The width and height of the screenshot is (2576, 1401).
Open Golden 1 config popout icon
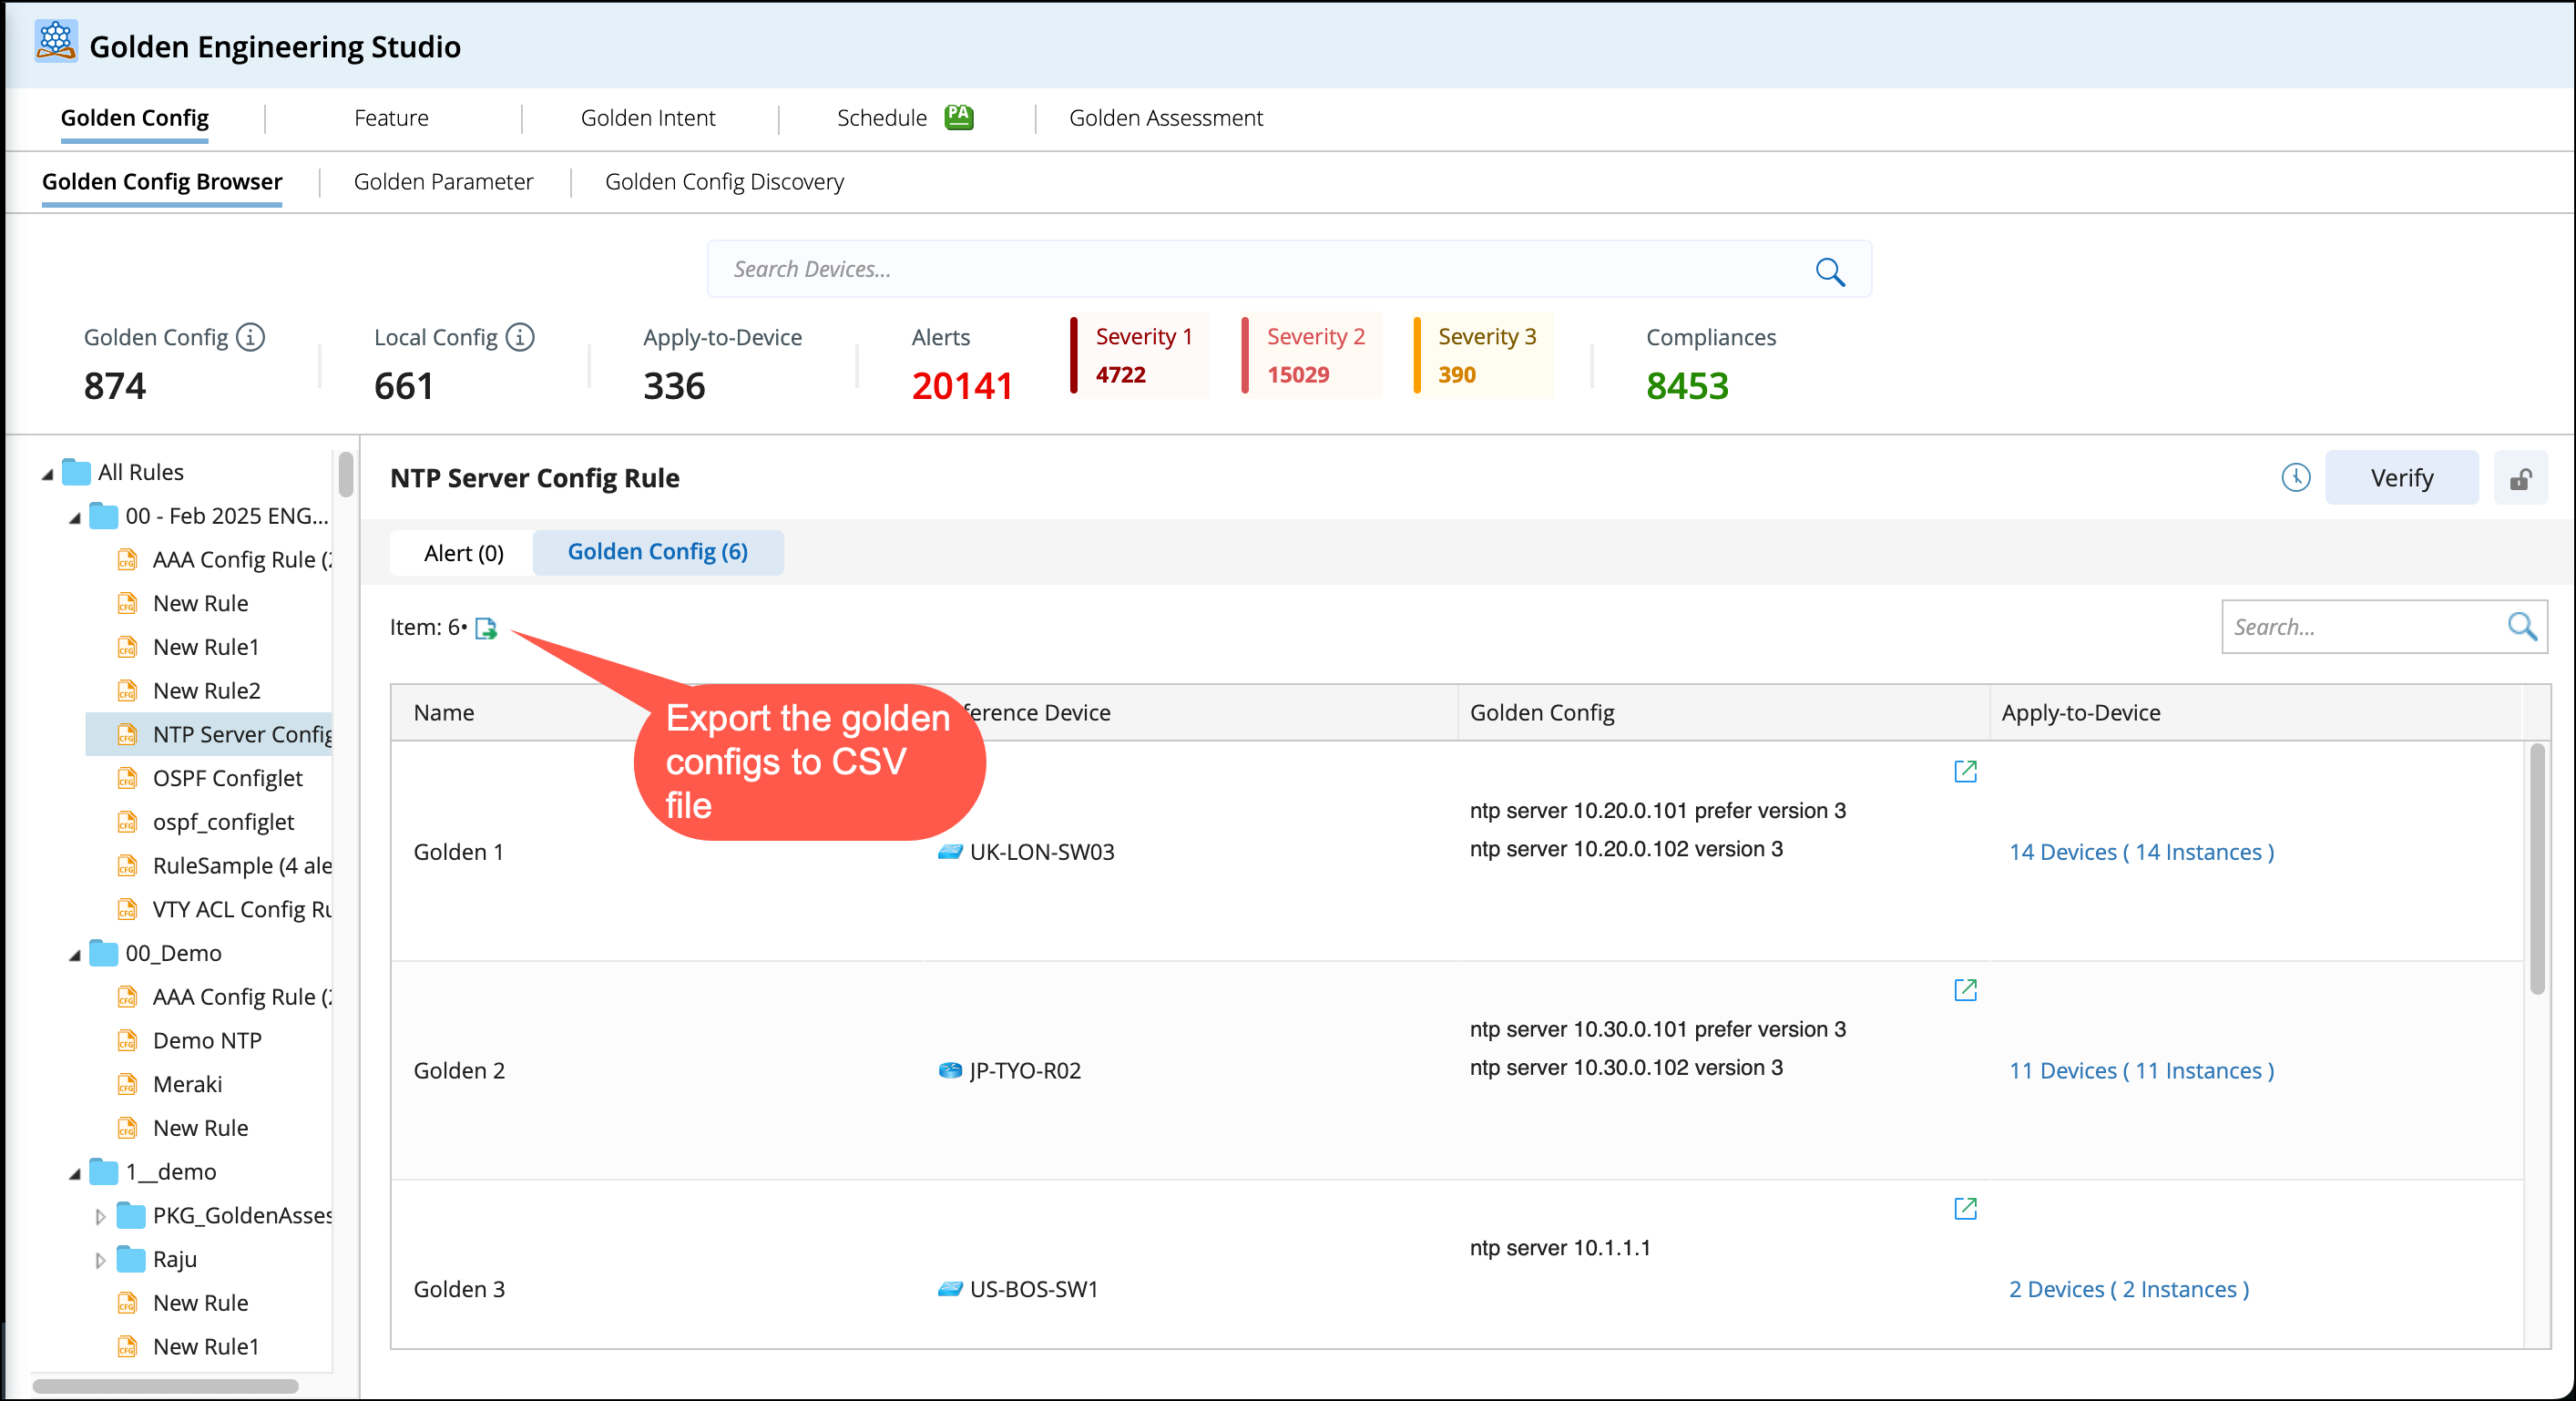click(1965, 771)
